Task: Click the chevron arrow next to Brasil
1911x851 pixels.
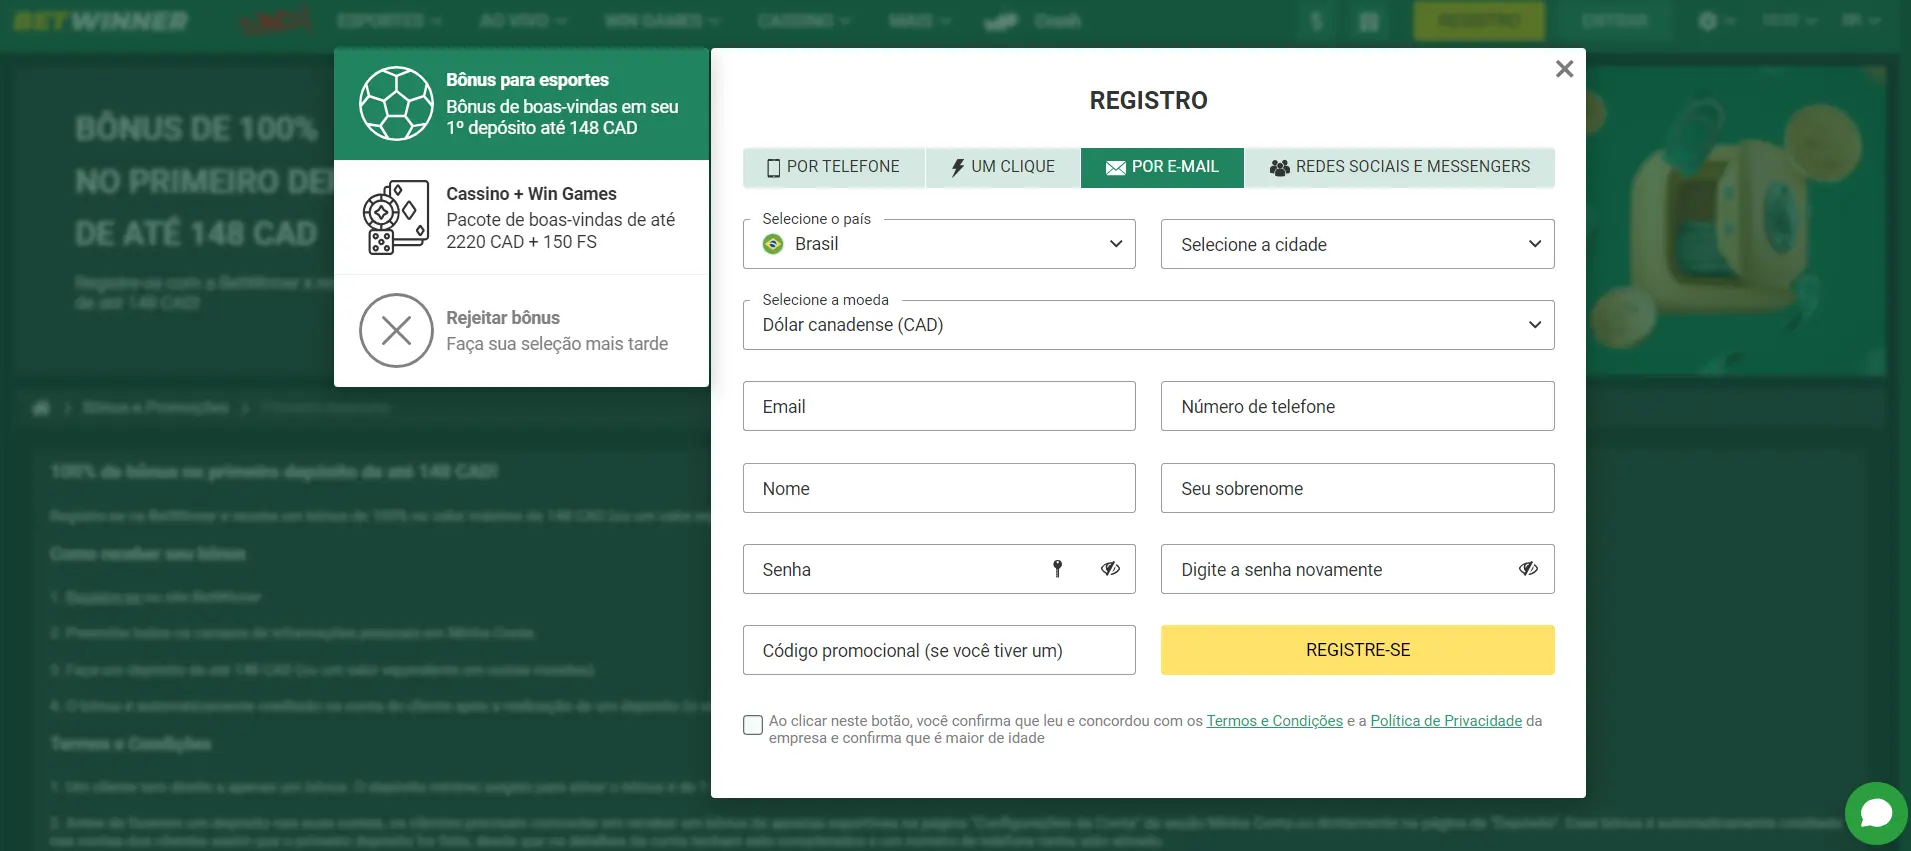Action: 1116,244
